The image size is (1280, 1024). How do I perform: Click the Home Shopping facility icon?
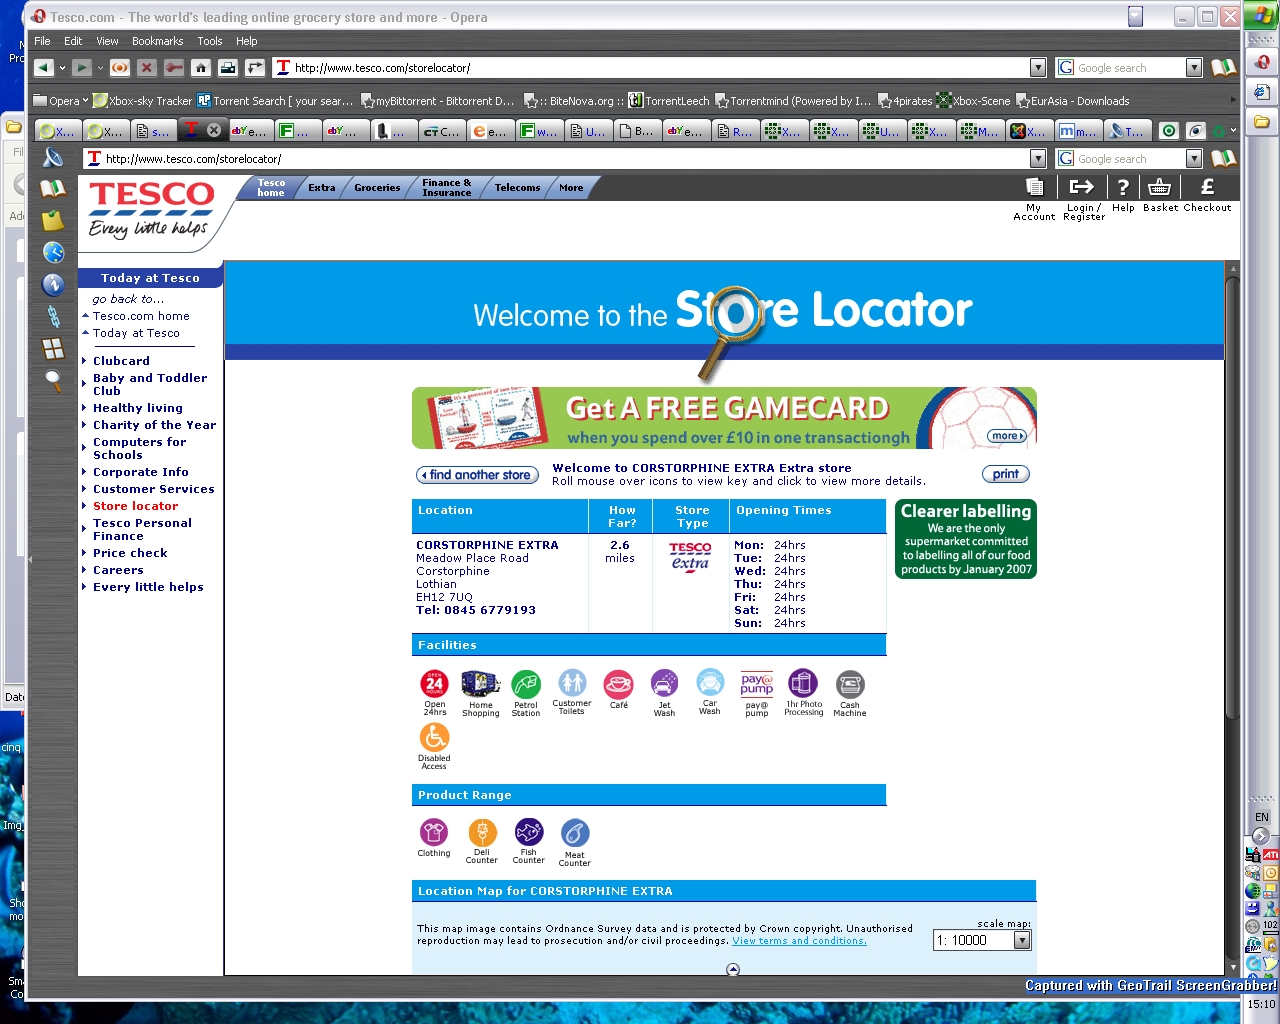click(x=480, y=684)
